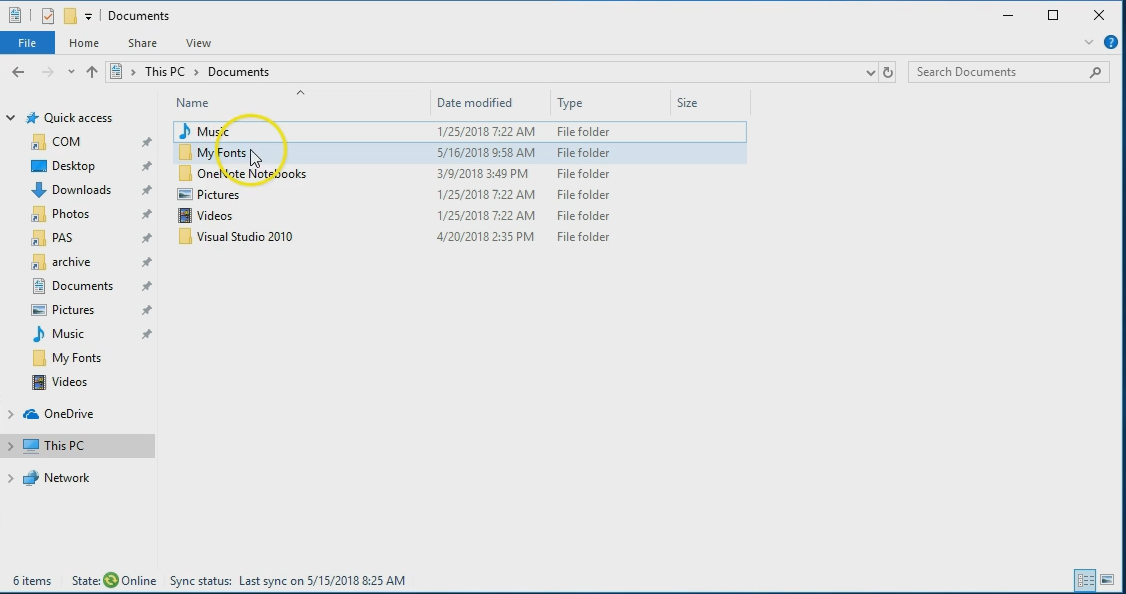This screenshot has width=1126, height=594.
Task: Select the Visual Studio 2010 folder
Action: coord(460,236)
